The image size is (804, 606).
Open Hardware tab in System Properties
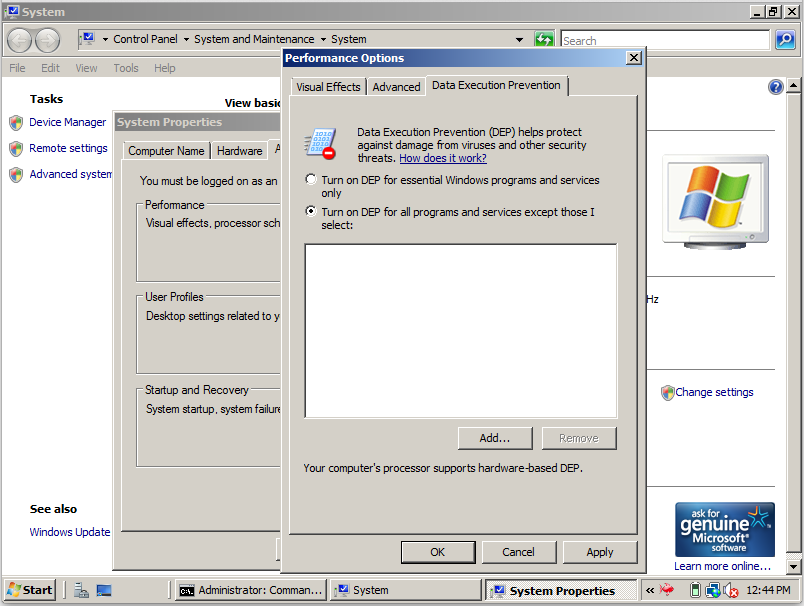coord(239,151)
